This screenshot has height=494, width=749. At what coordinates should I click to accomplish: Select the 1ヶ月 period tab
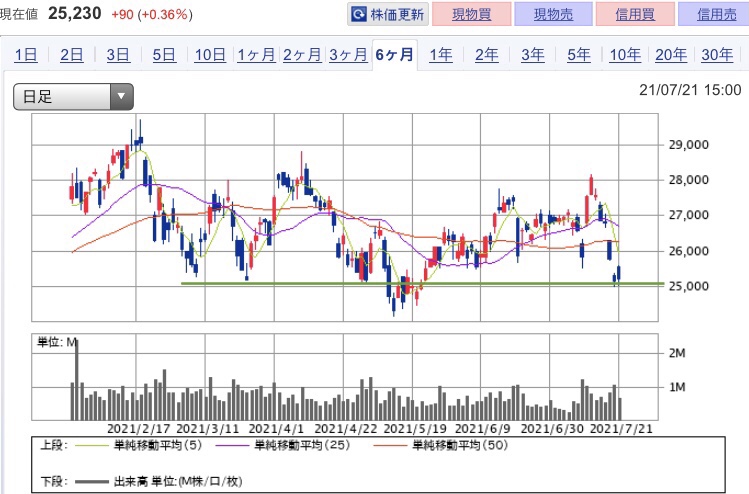click(256, 55)
